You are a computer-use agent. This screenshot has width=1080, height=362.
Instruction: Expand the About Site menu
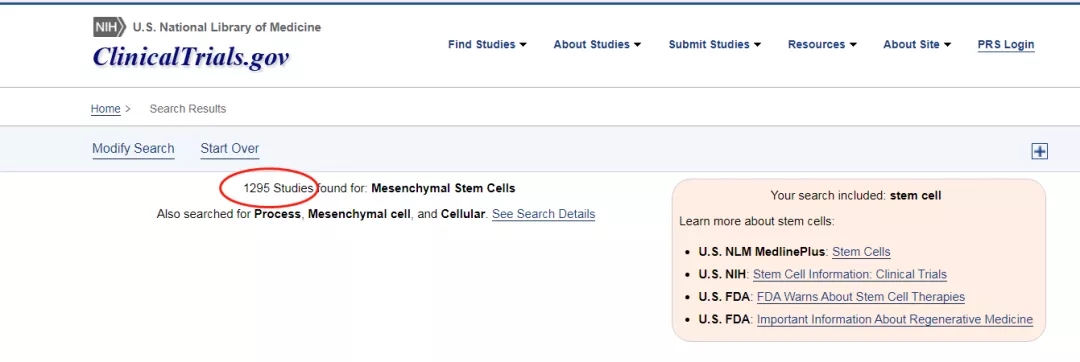tap(917, 45)
